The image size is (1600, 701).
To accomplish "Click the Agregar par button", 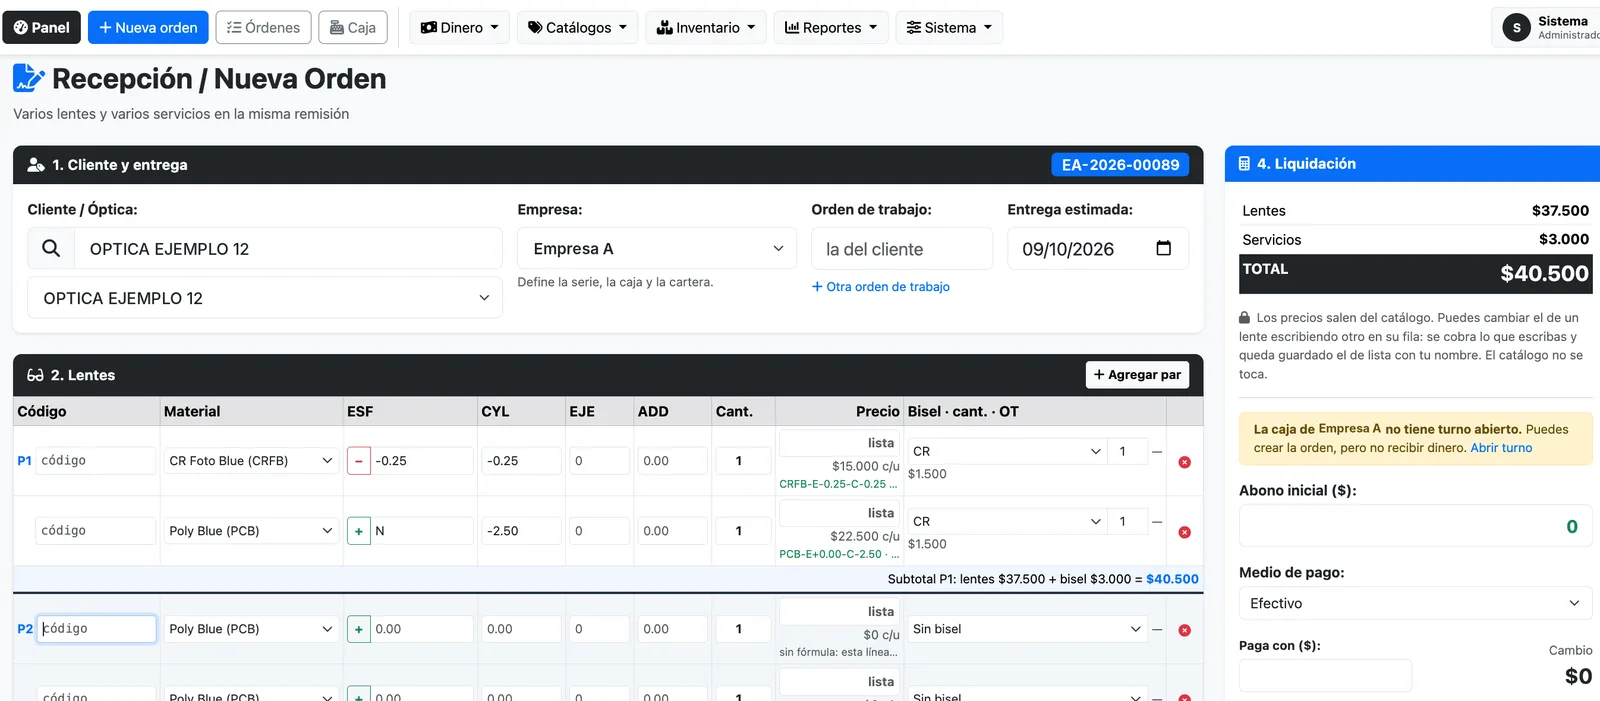I will 1137,374.
